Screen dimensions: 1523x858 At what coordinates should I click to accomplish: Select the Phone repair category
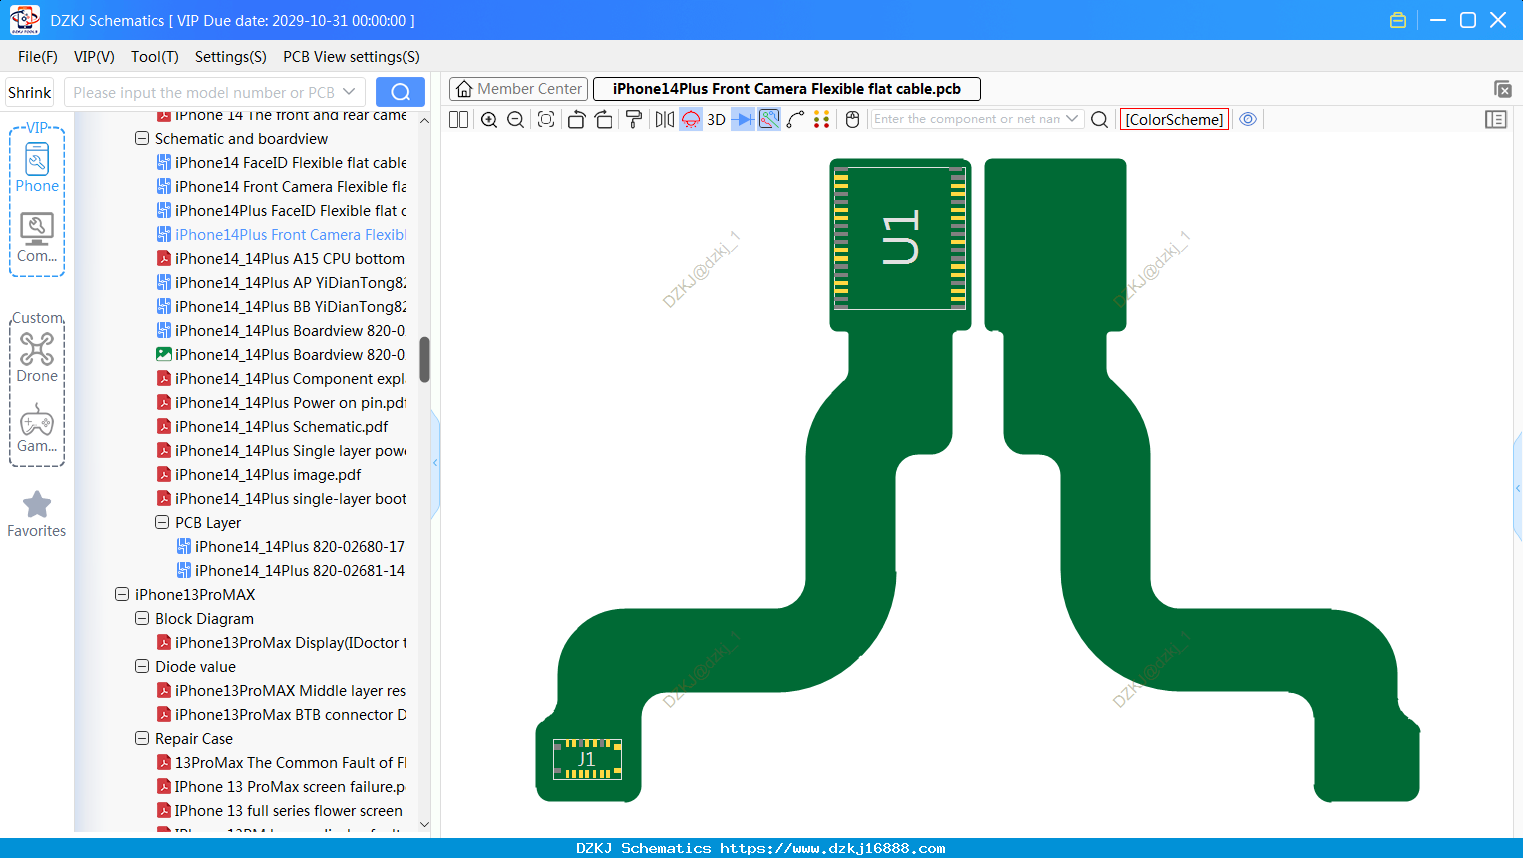pos(37,167)
